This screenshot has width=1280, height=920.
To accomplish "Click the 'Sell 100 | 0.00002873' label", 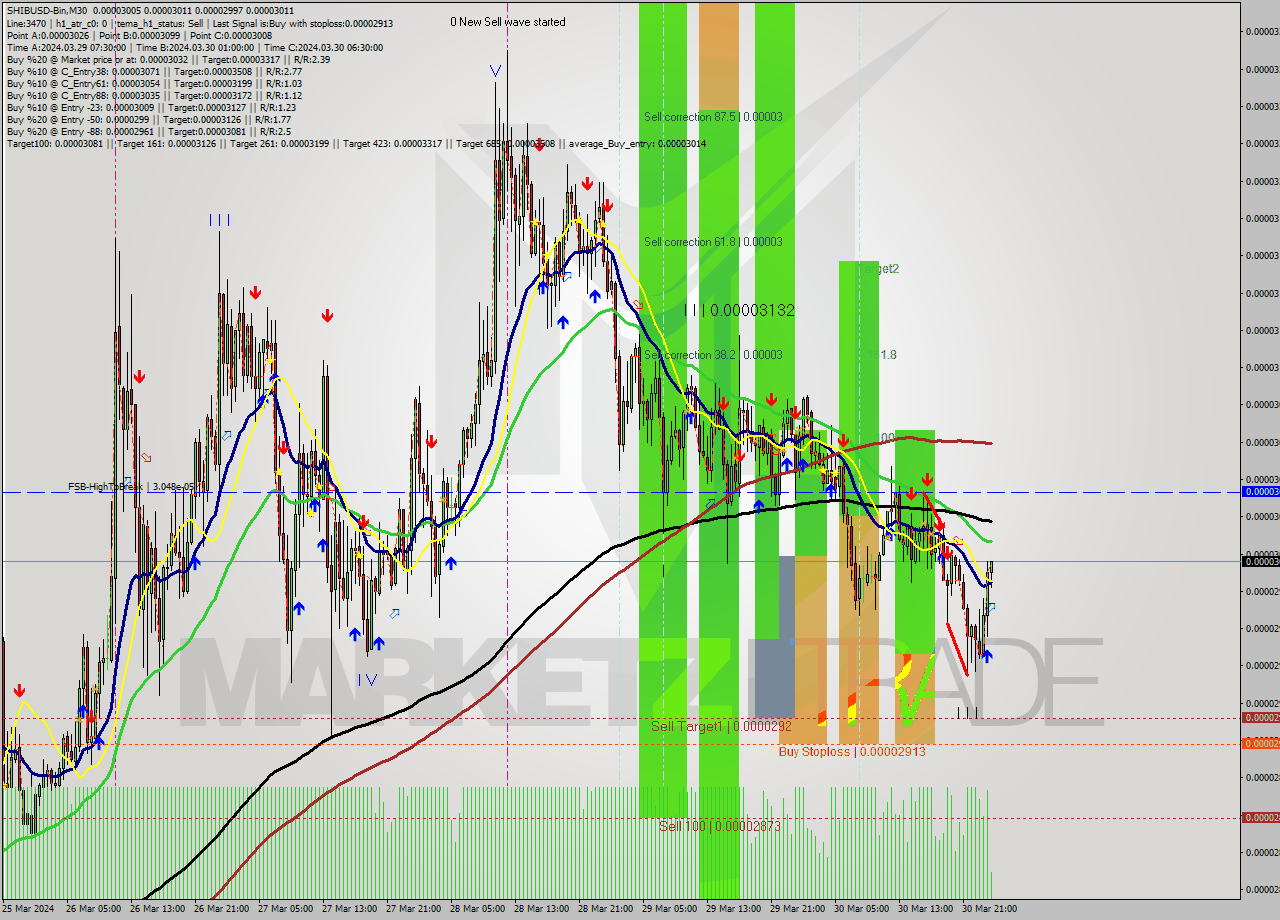I will pyautogui.click(x=720, y=826).
